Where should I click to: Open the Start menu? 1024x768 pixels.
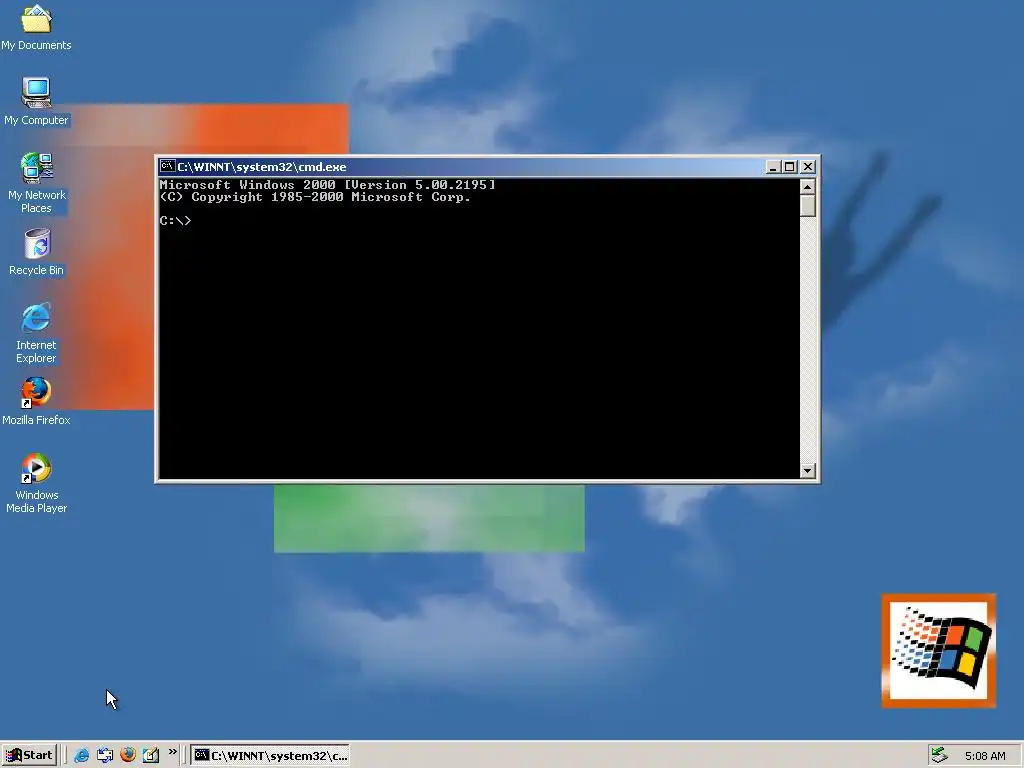[29, 755]
